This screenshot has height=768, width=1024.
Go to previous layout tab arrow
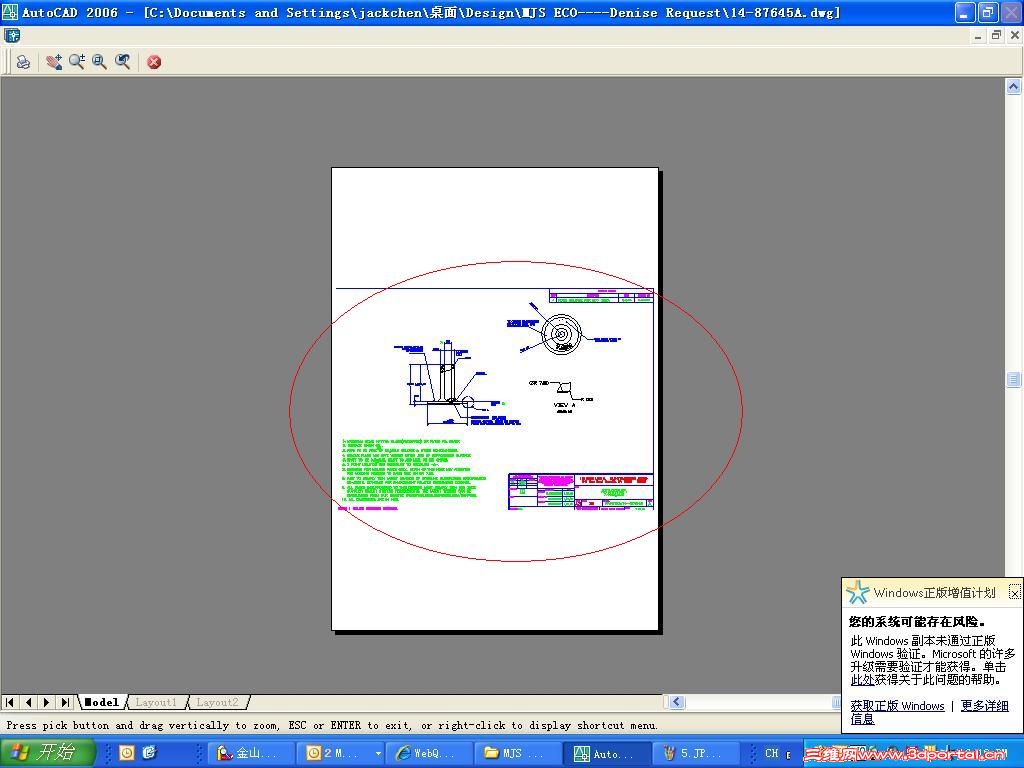[x=28, y=702]
